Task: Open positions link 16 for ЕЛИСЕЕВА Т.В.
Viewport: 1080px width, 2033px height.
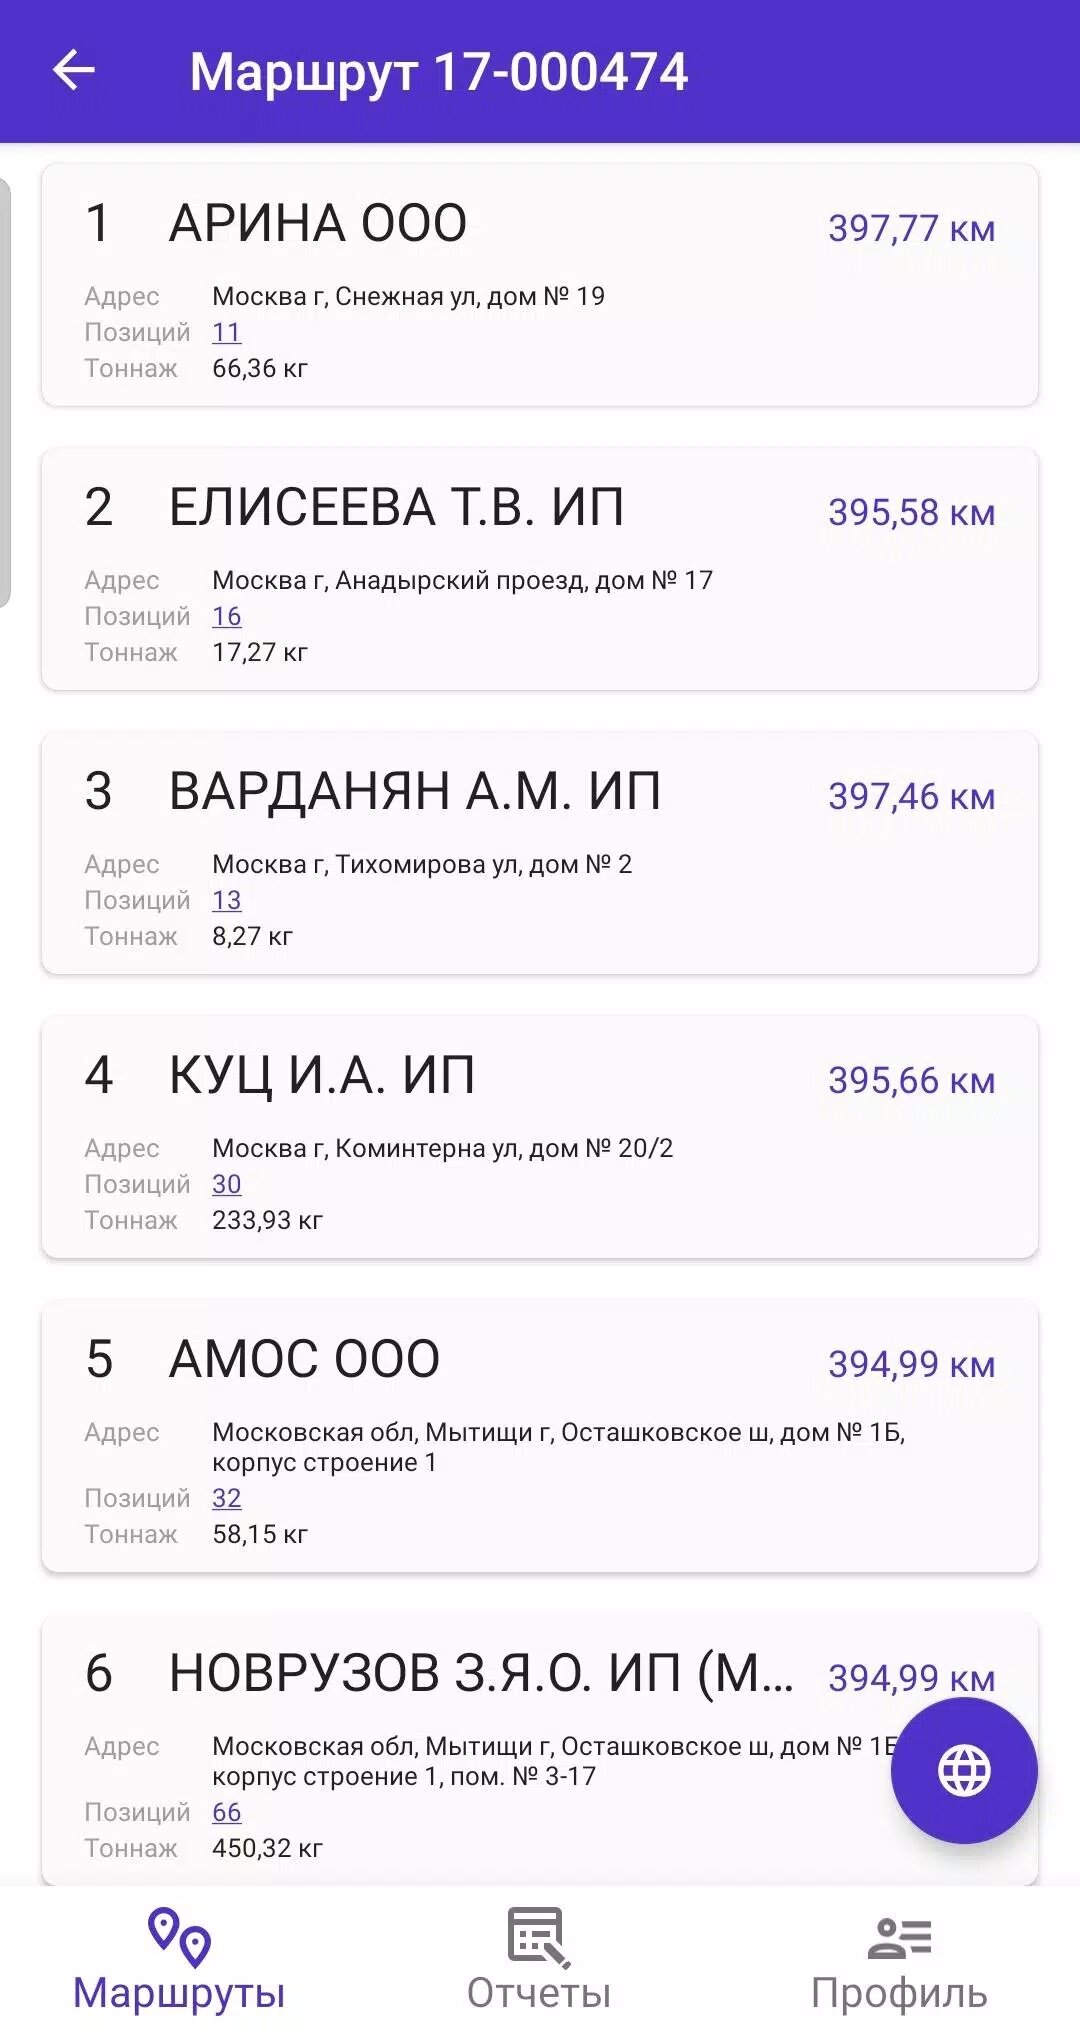Action: [x=227, y=616]
